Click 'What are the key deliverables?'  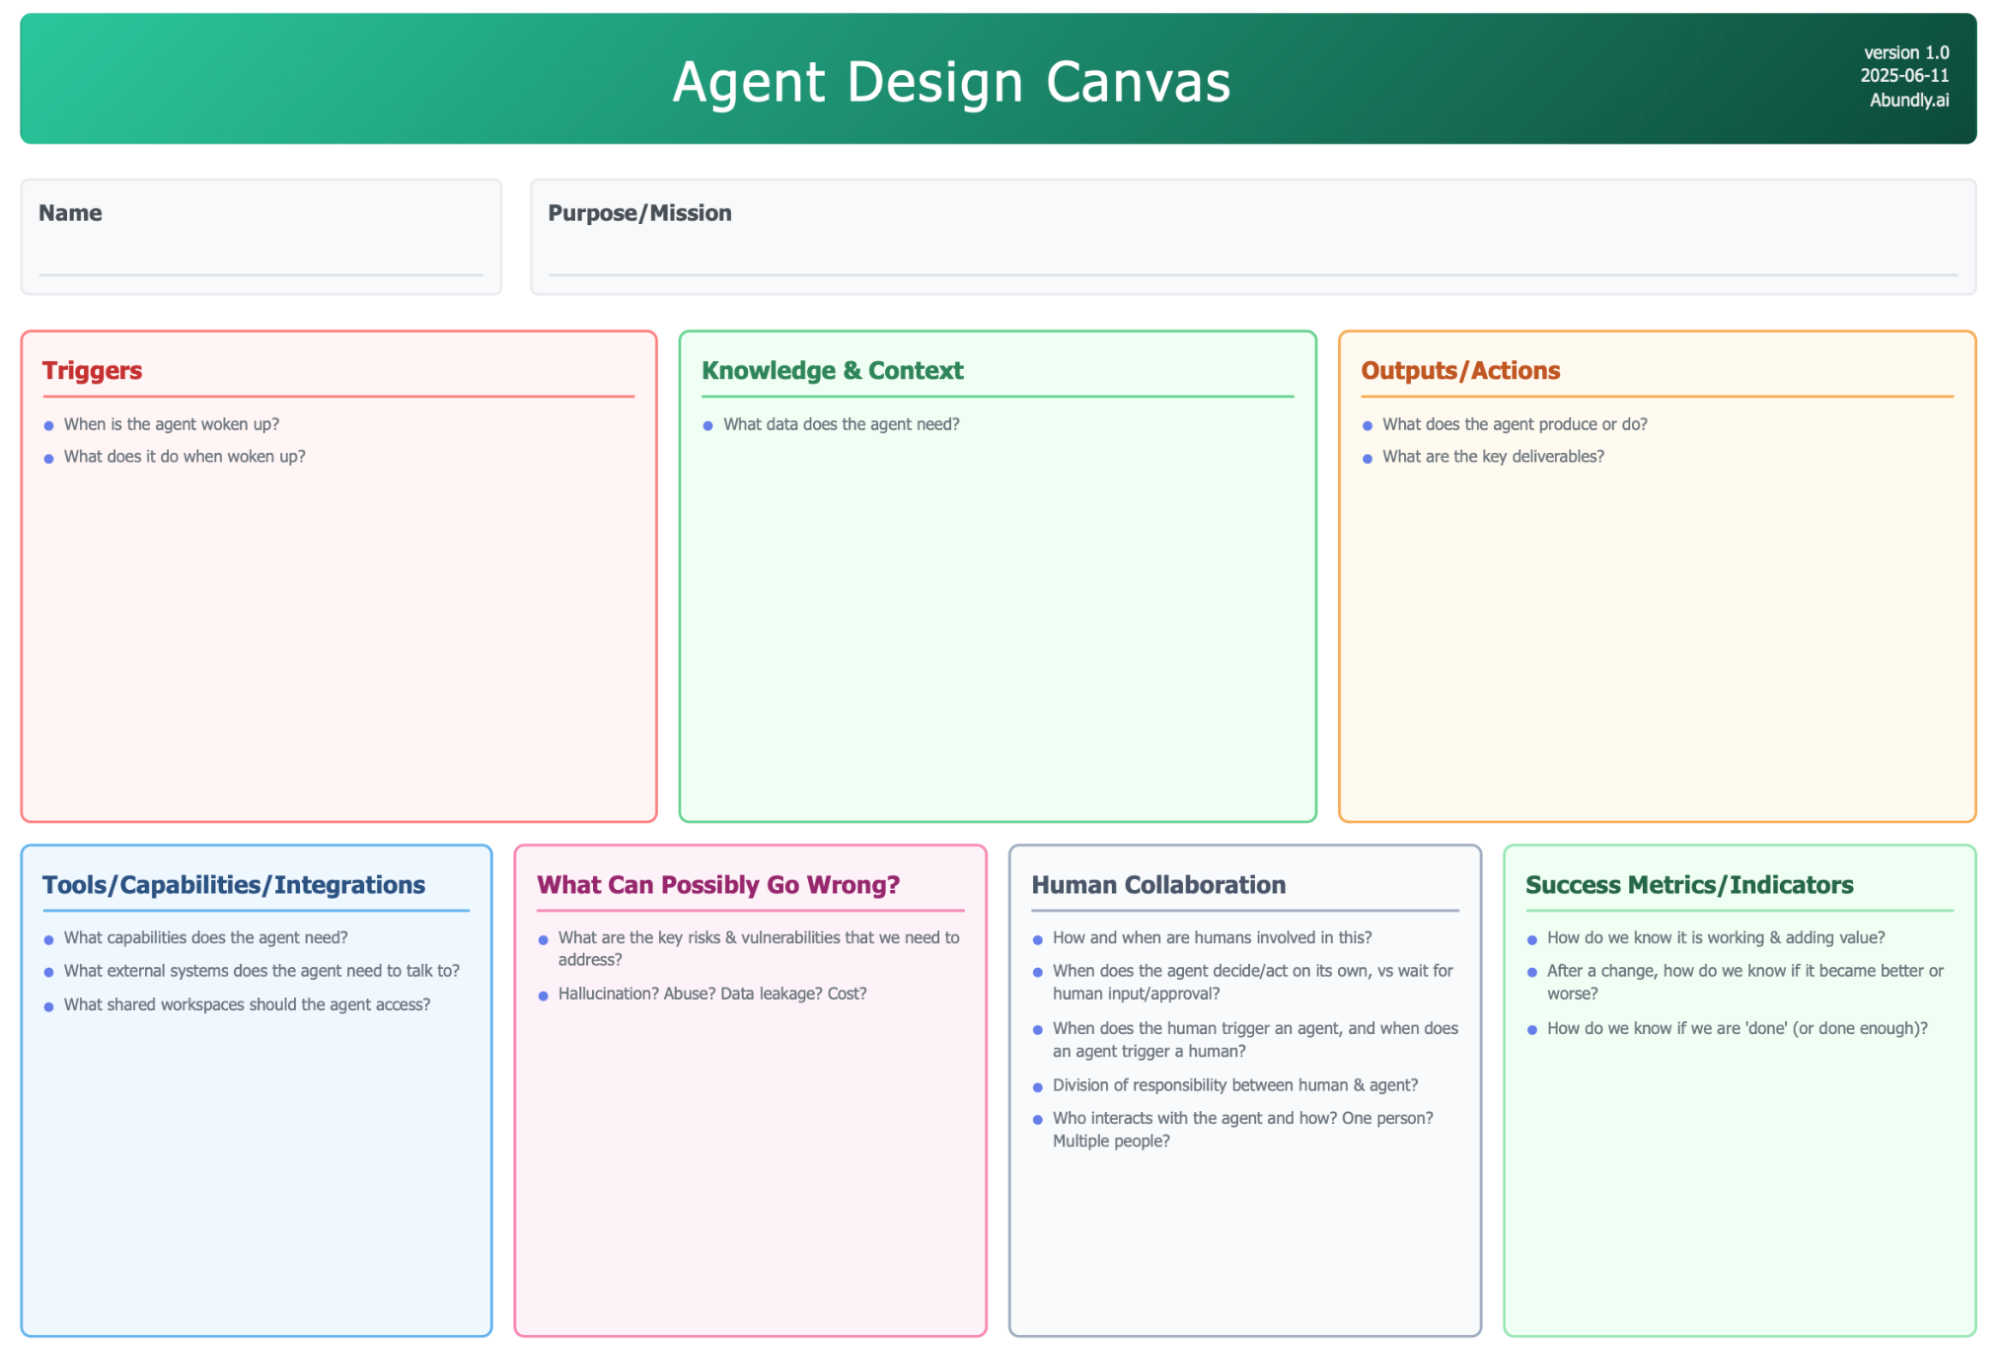point(1493,456)
